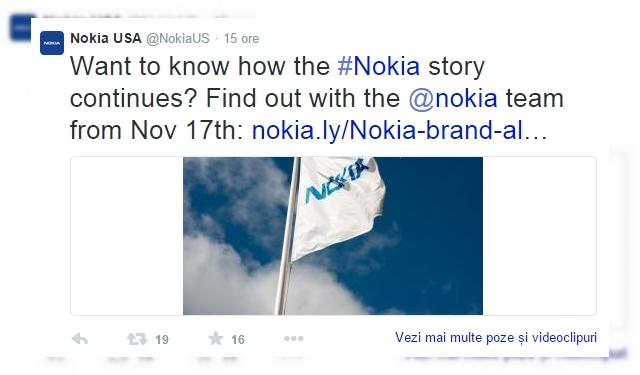Click the Nokia USA profile avatar
Screen dimensions: 640x375
pyautogui.click(x=52, y=43)
